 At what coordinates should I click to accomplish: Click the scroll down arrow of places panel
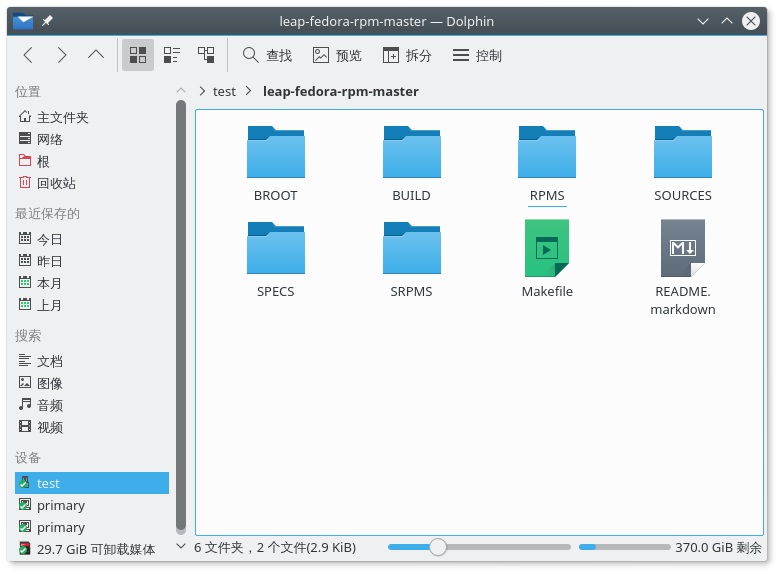pyautogui.click(x=181, y=546)
